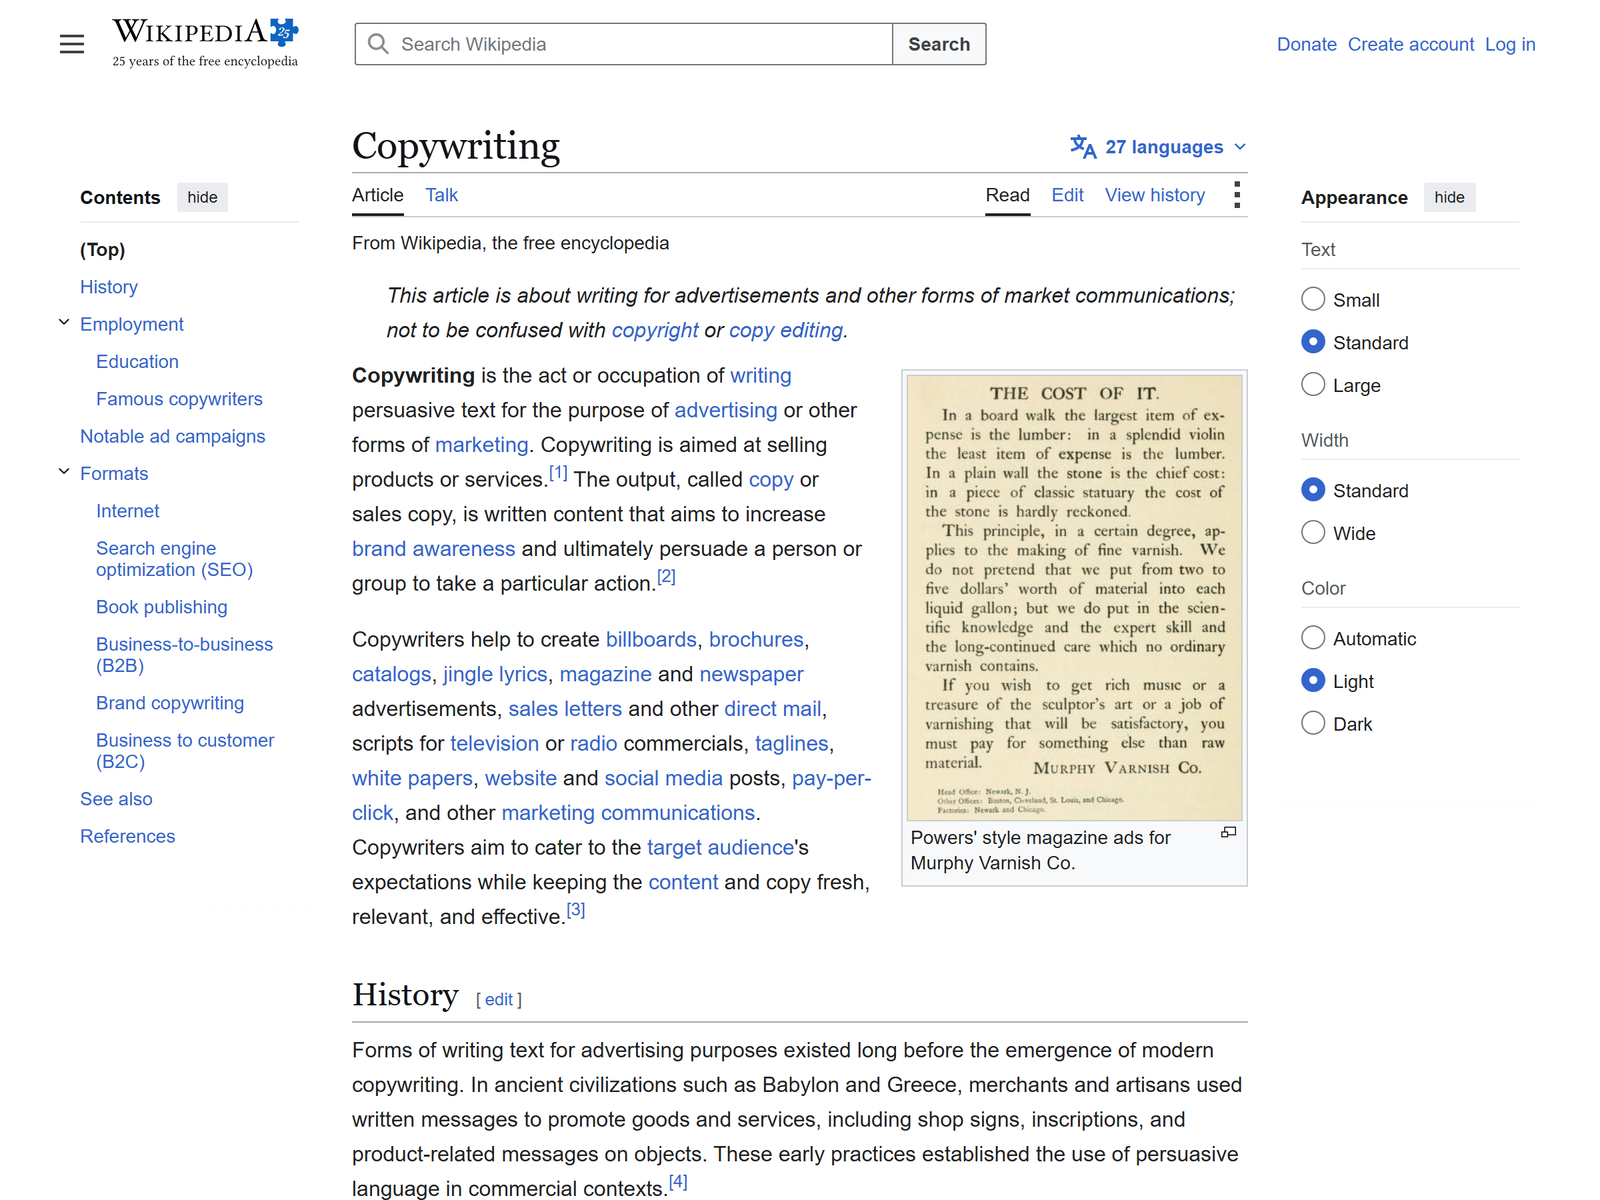Enlarge the Murphy Varnish image
The width and height of the screenshot is (1600, 1200).
point(1229,832)
